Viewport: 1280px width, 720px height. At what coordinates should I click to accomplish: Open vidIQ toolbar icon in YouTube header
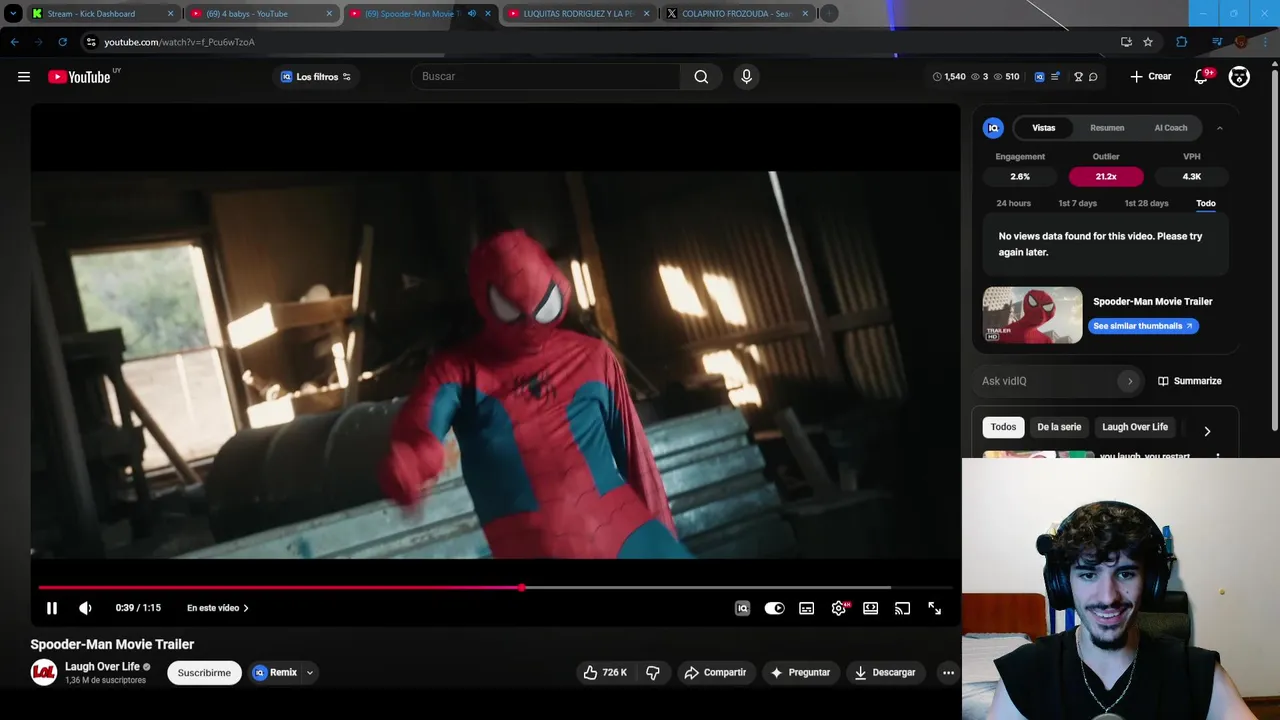coord(1039,77)
